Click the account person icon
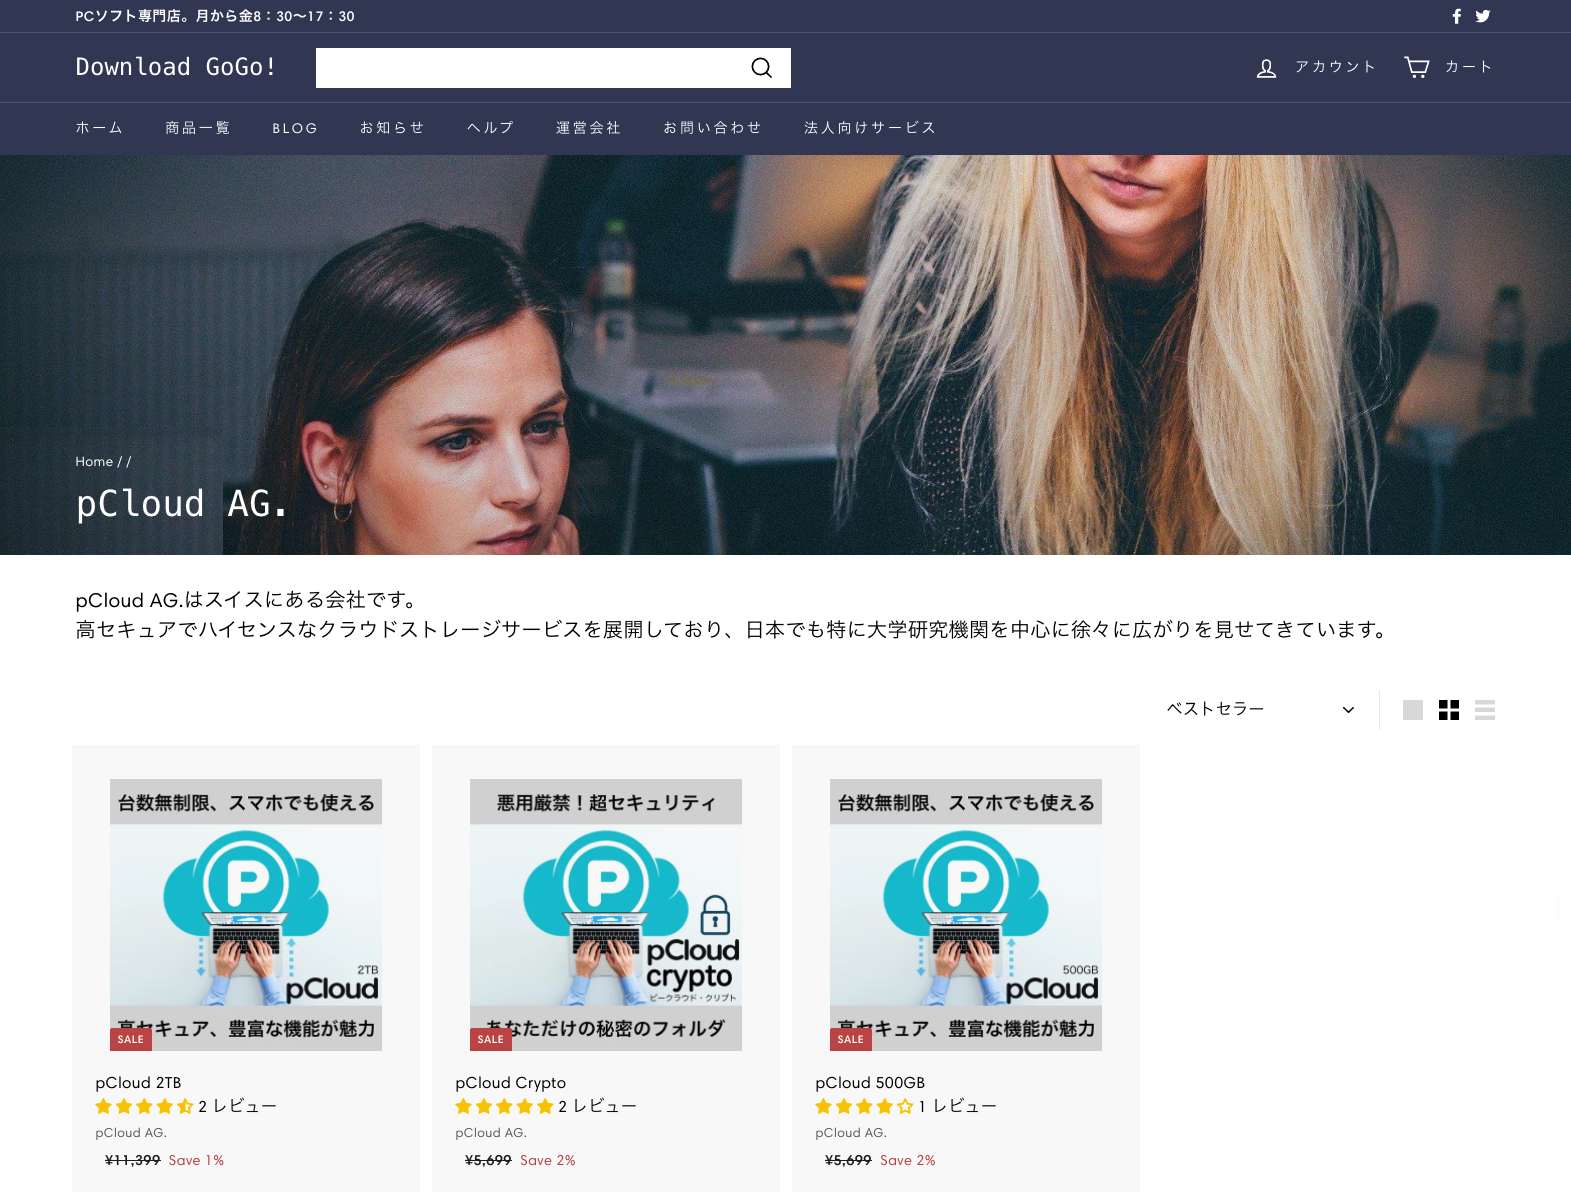1571x1204 pixels. point(1266,68)
